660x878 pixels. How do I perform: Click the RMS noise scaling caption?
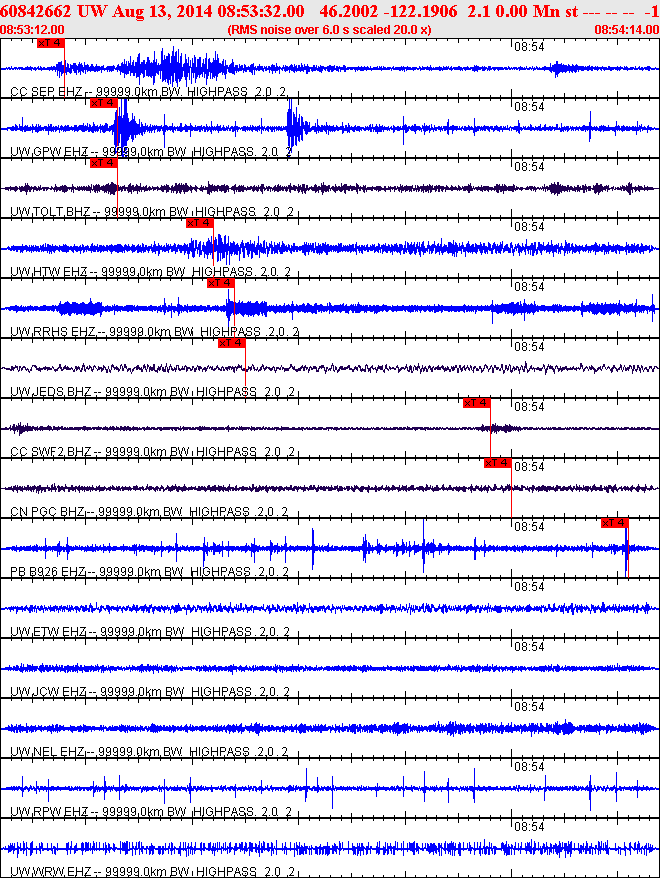[329, 30]
